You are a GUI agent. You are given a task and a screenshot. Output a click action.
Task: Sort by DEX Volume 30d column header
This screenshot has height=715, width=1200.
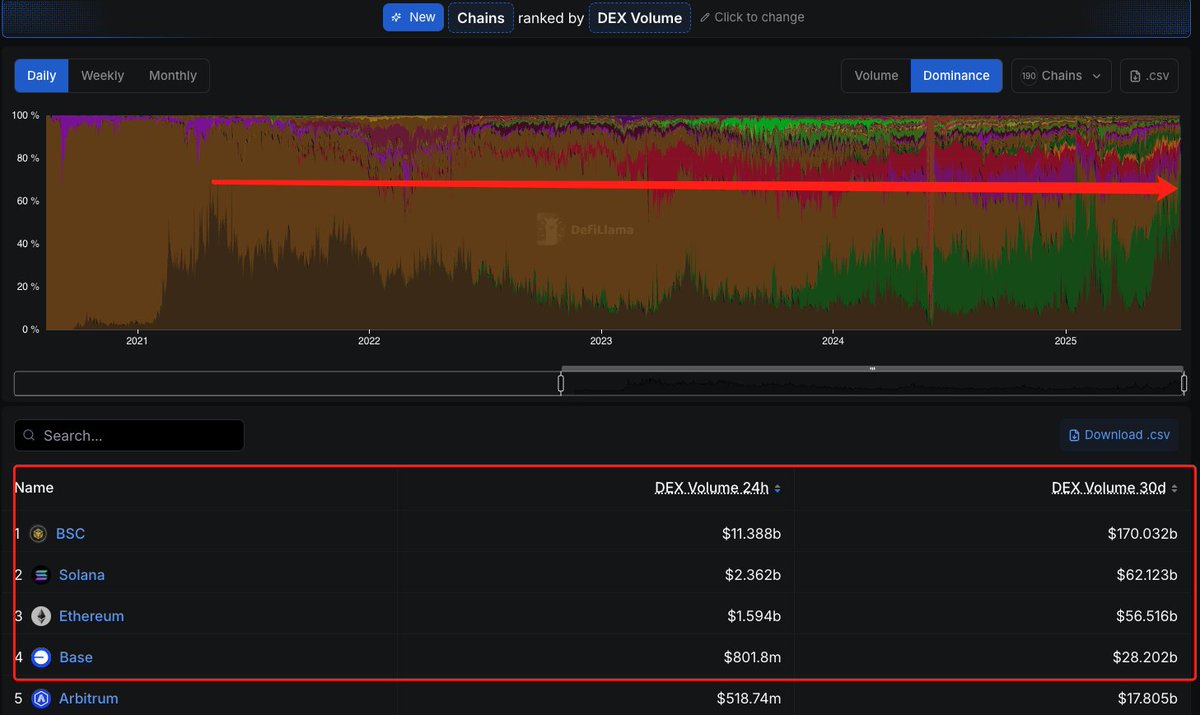tap(1109, 488)
